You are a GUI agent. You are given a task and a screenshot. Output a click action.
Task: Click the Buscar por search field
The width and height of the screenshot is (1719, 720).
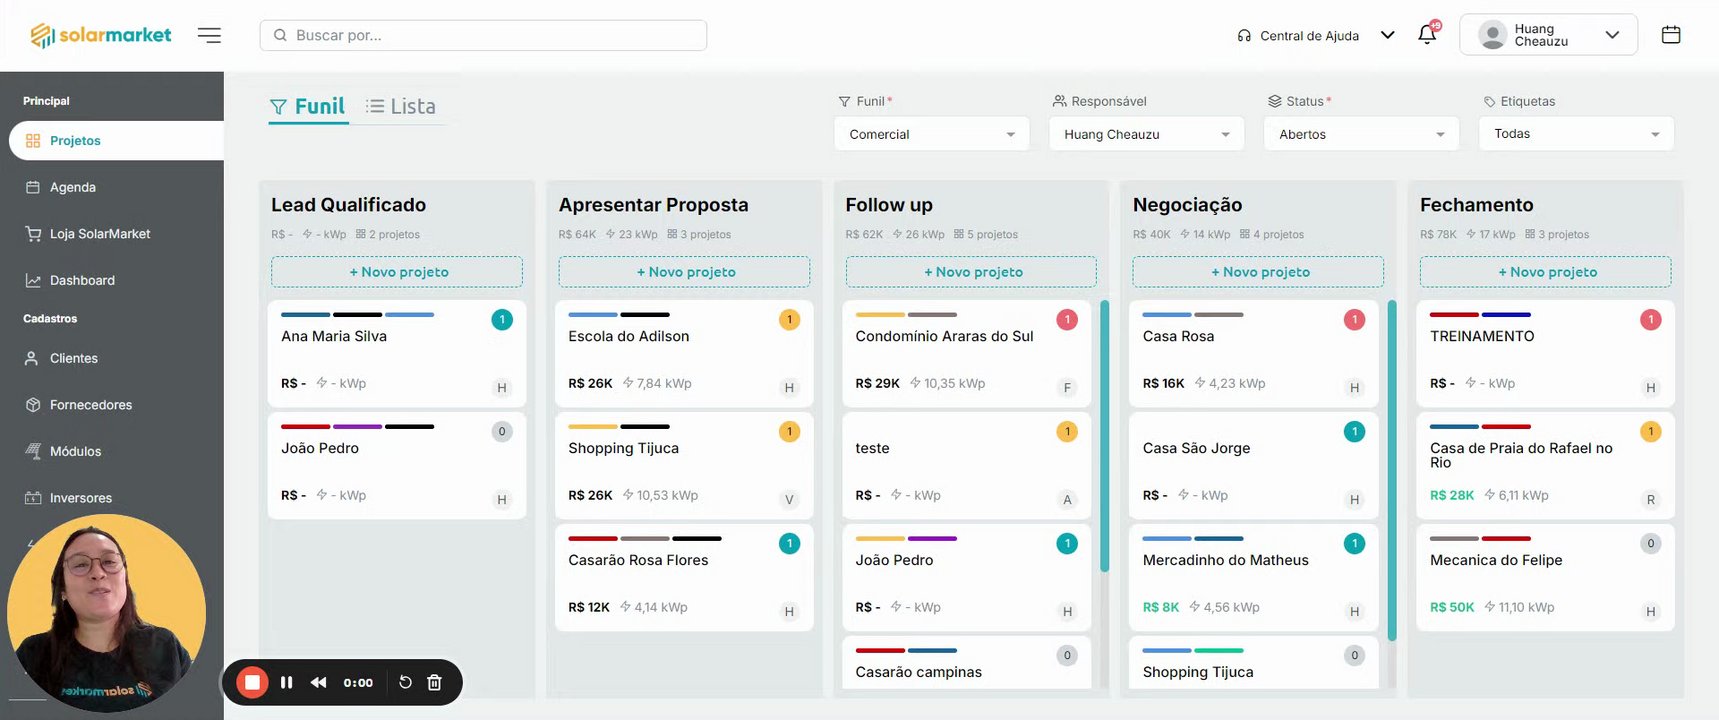tap(483, 35)
